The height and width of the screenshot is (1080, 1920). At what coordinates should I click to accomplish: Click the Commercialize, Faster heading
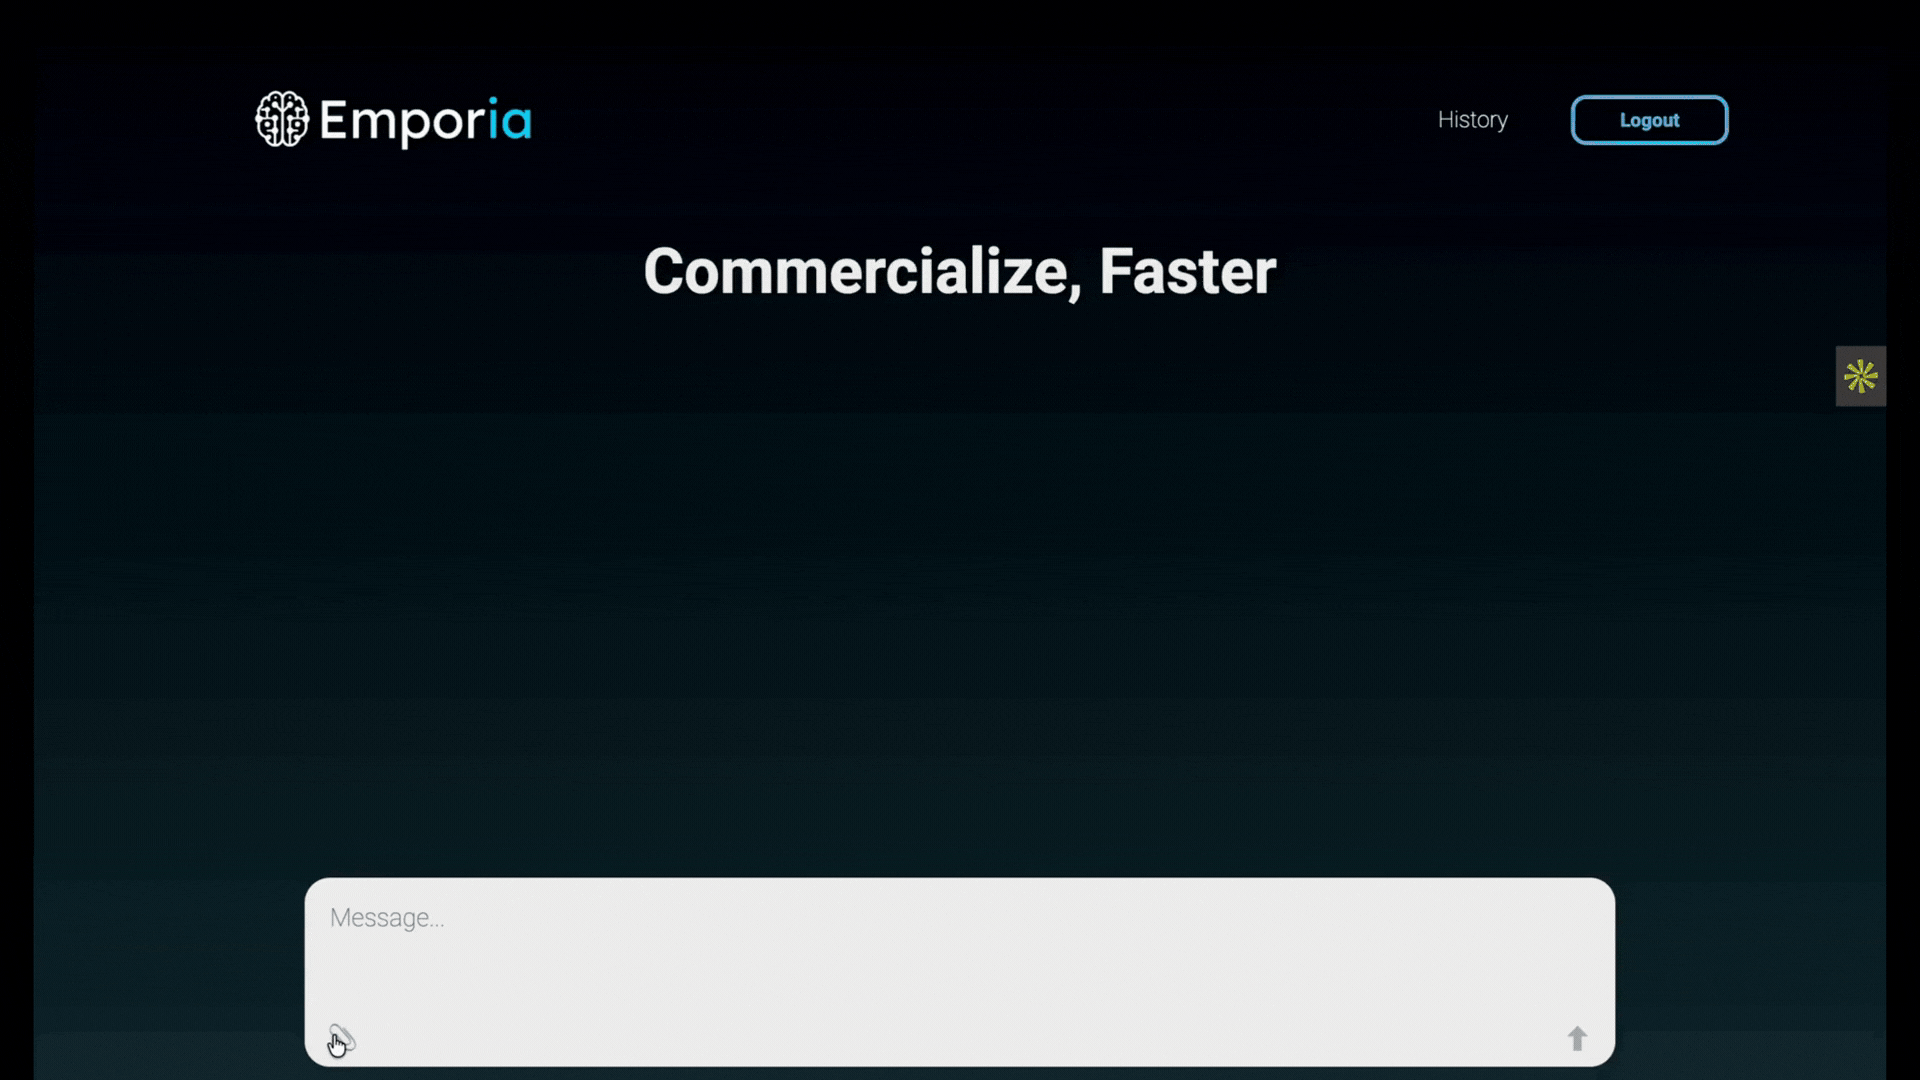959,272
